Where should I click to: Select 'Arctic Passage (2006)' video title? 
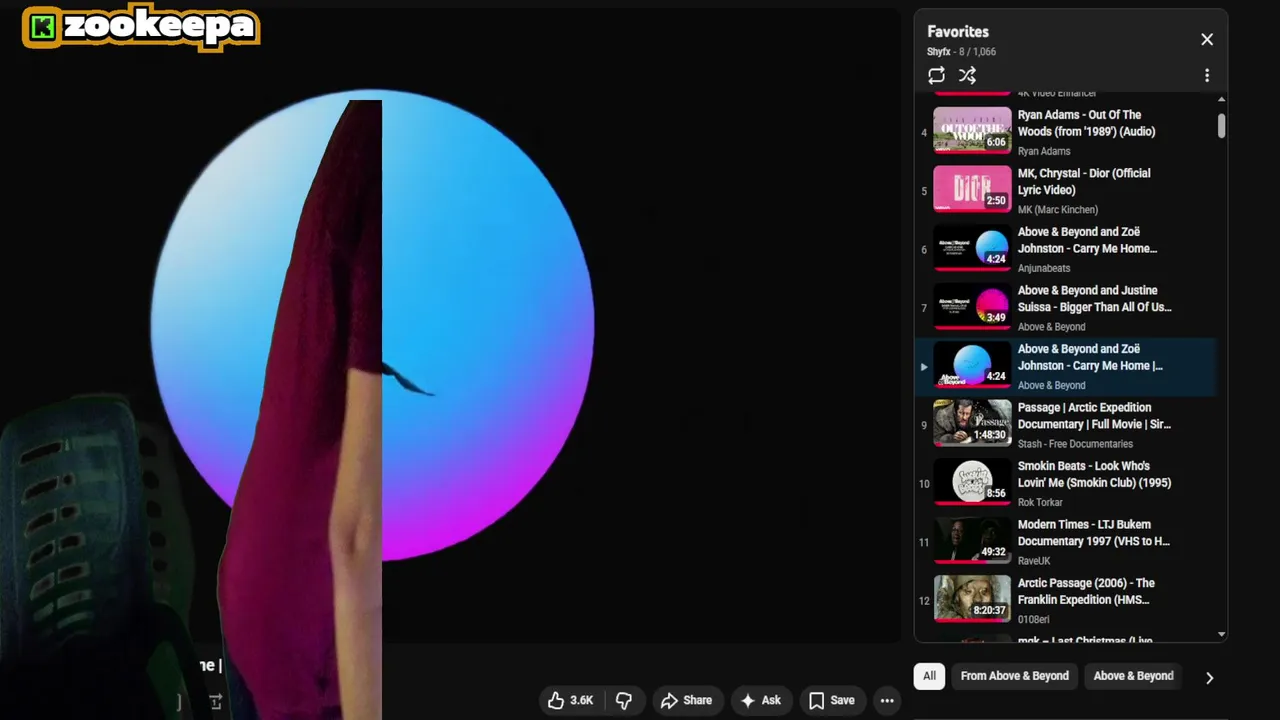[x=1086, y=591]
